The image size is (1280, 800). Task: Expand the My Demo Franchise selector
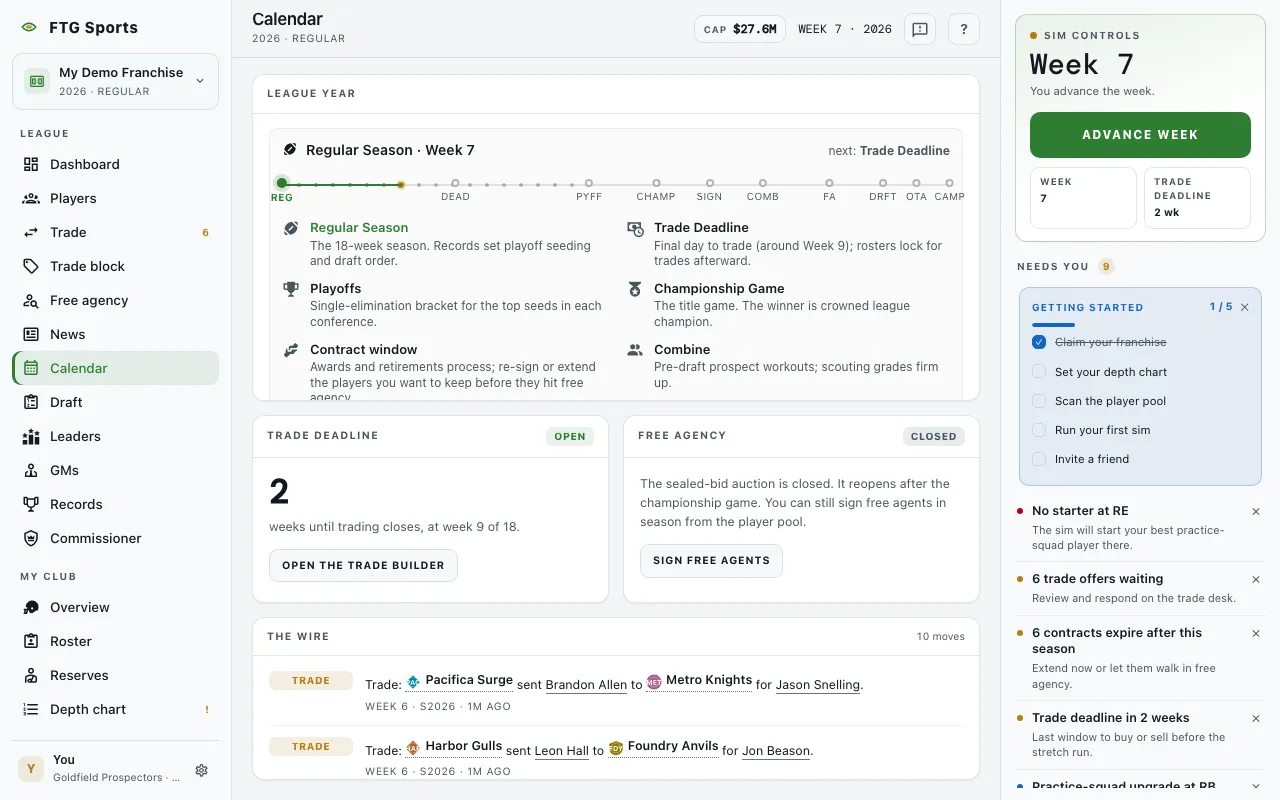pos(115,81)
